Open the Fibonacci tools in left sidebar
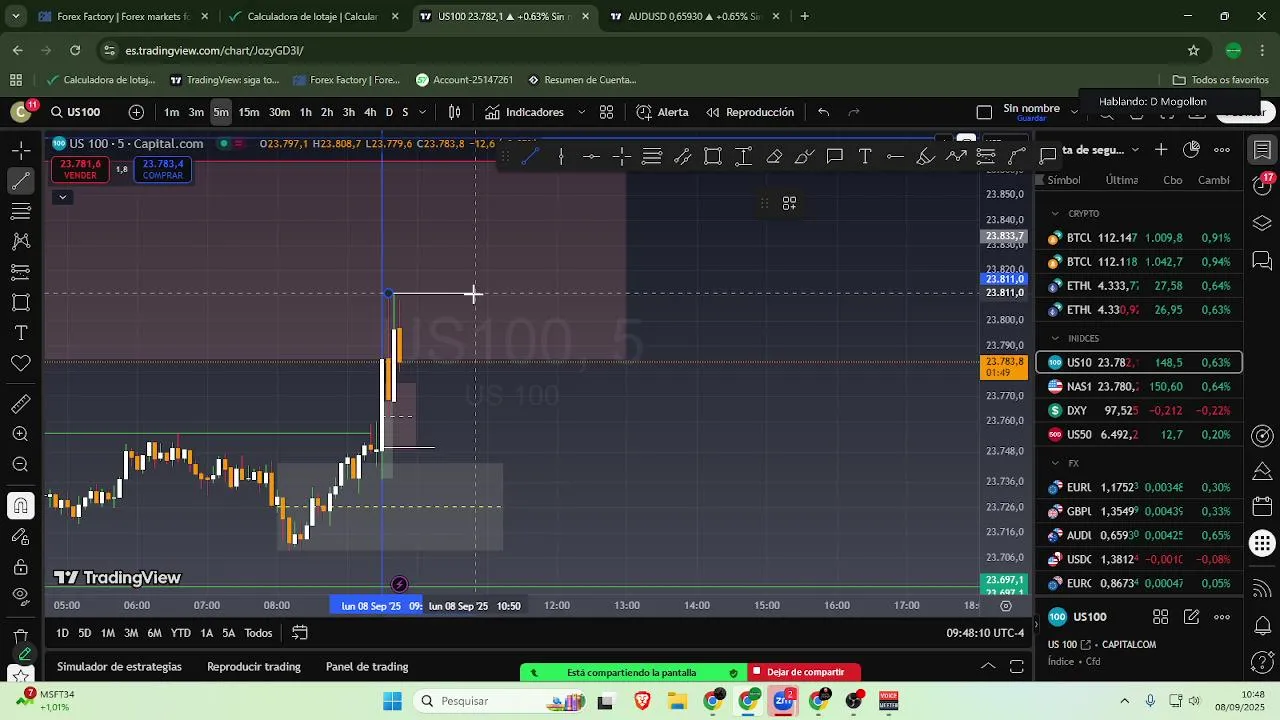Viewport: 1280px width, 720px height. point(21,211)
